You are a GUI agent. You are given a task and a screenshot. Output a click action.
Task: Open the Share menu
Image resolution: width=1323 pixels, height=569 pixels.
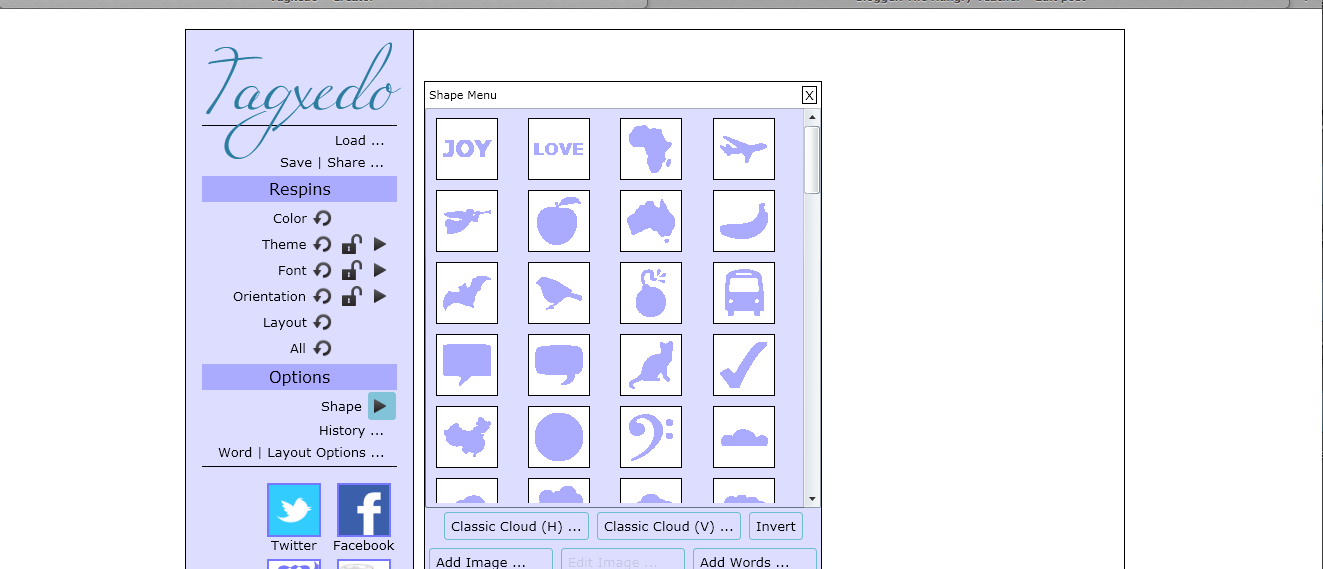click(x=355, y=162)
